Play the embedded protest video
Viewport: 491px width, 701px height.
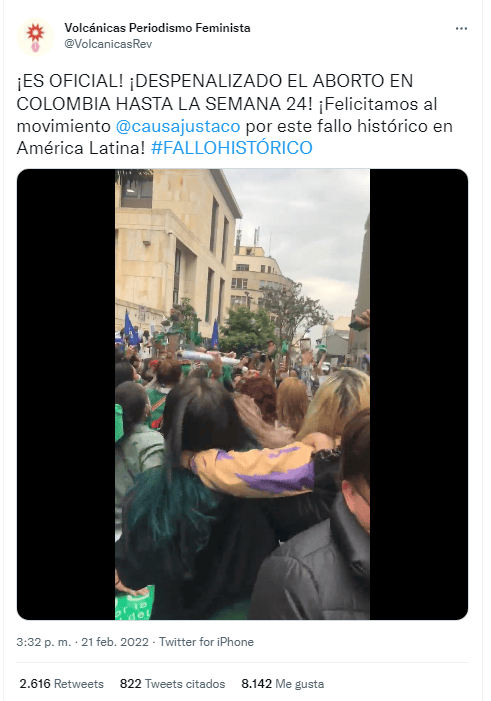click(242, 394)
